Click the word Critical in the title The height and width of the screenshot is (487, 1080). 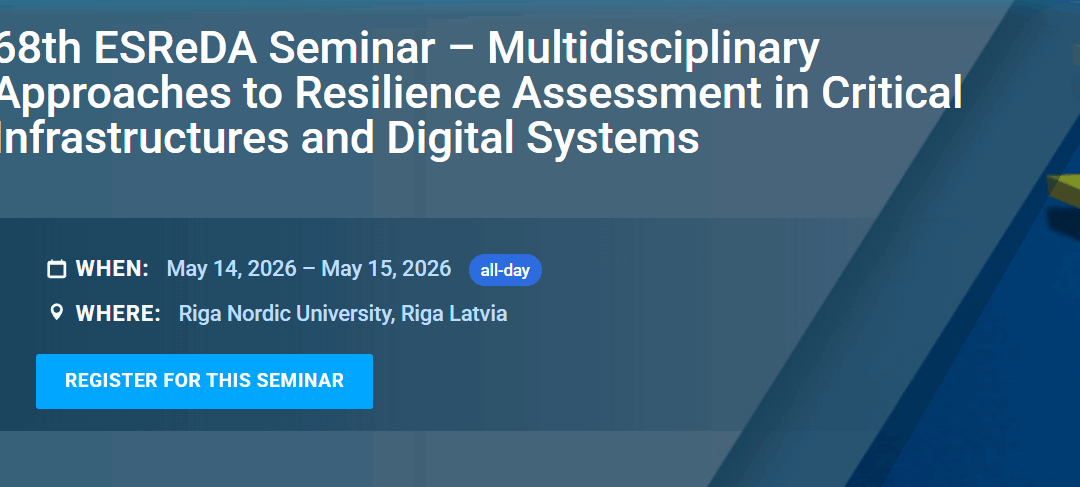tap(891, 93)
